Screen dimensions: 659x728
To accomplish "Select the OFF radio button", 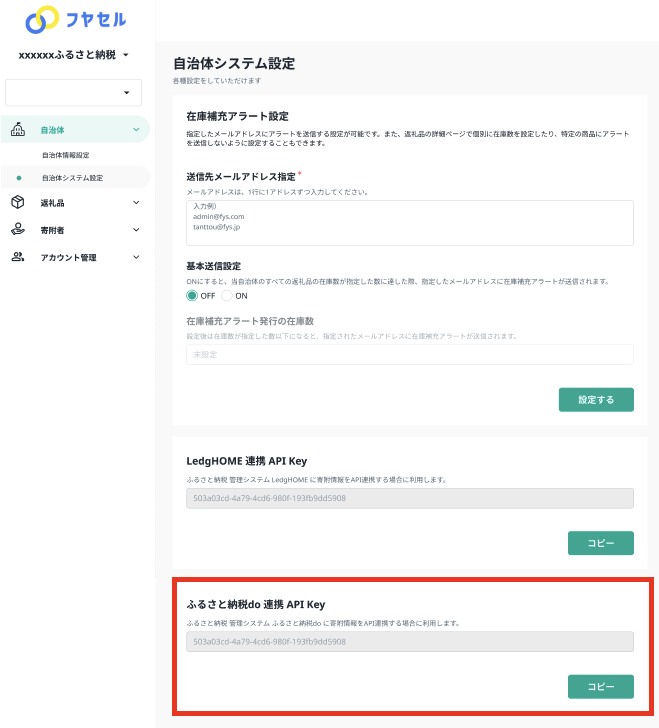I will pyautogui.click(x=192, y=296).
